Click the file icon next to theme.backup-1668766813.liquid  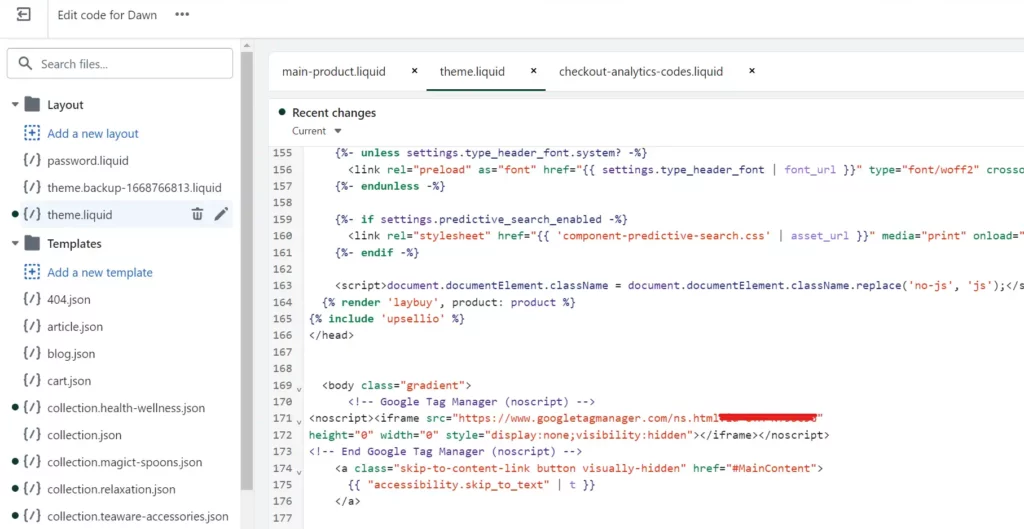32,187
